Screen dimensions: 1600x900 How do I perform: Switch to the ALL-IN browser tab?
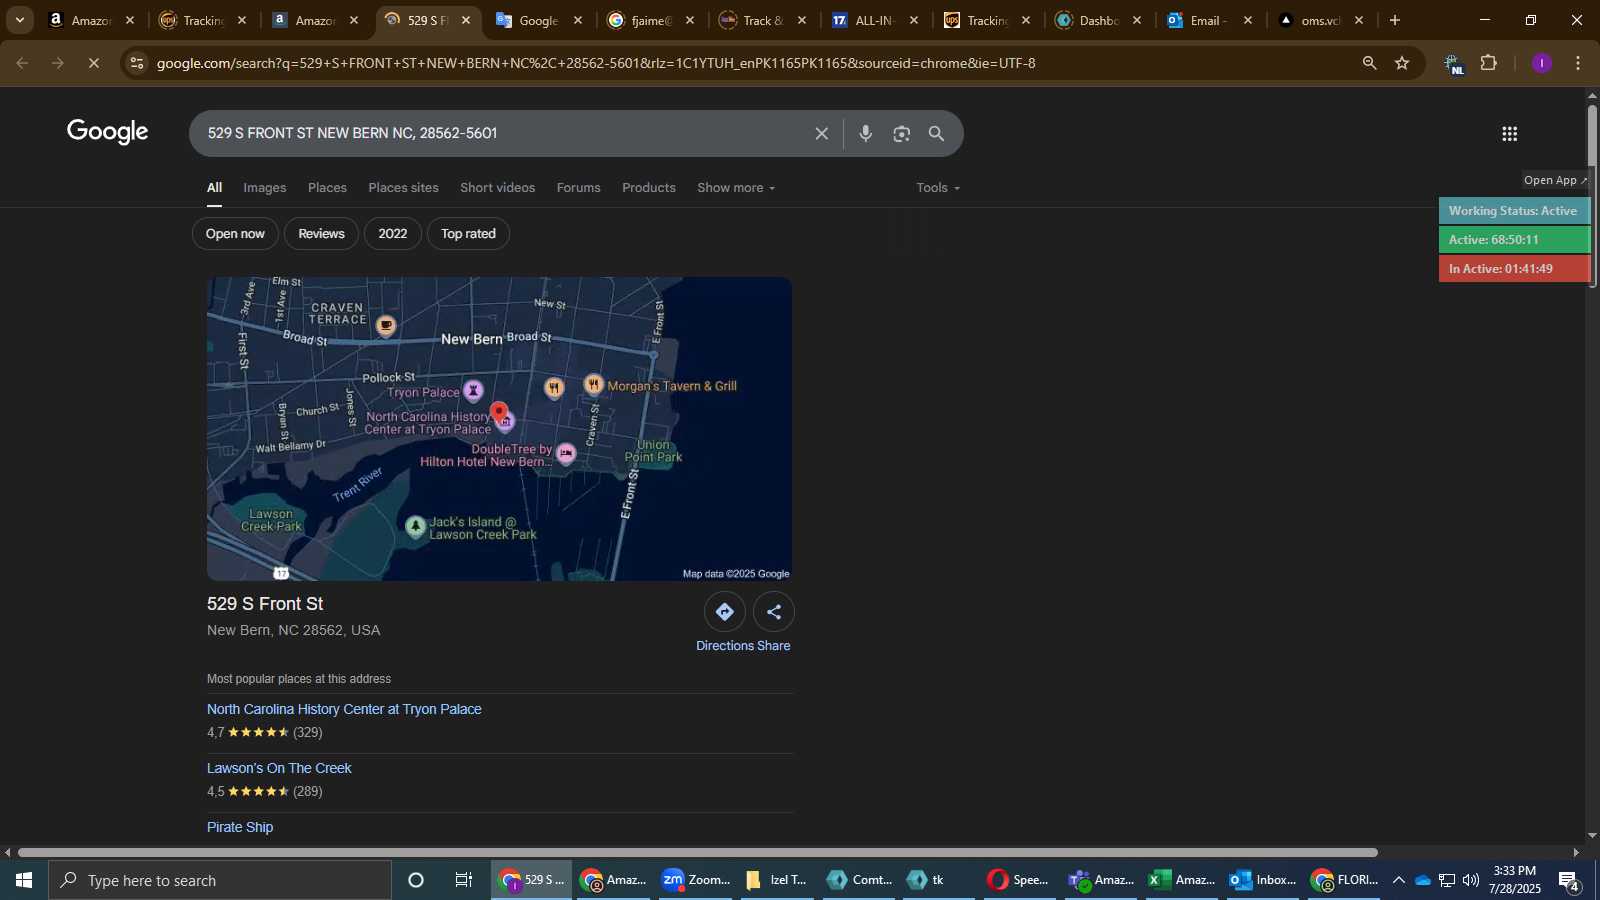point(876,20)
